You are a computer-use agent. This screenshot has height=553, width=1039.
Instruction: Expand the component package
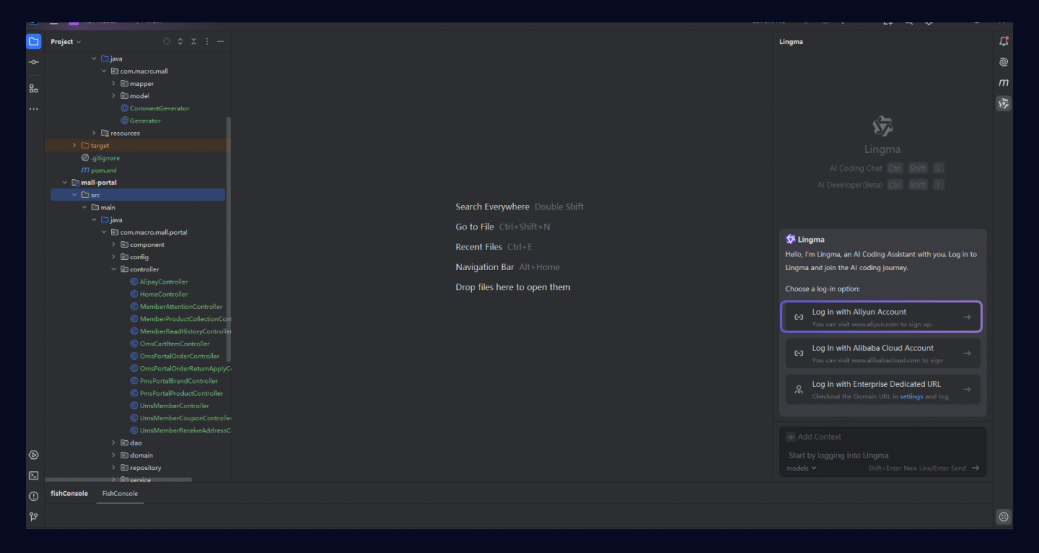click(113, 245)
